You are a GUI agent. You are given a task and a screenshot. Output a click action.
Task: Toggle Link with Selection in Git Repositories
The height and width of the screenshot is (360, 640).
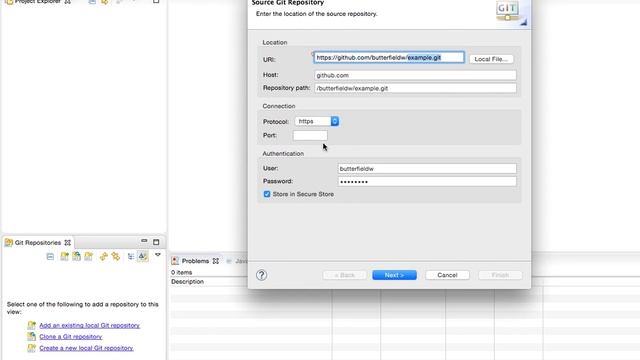click(116, 256)
